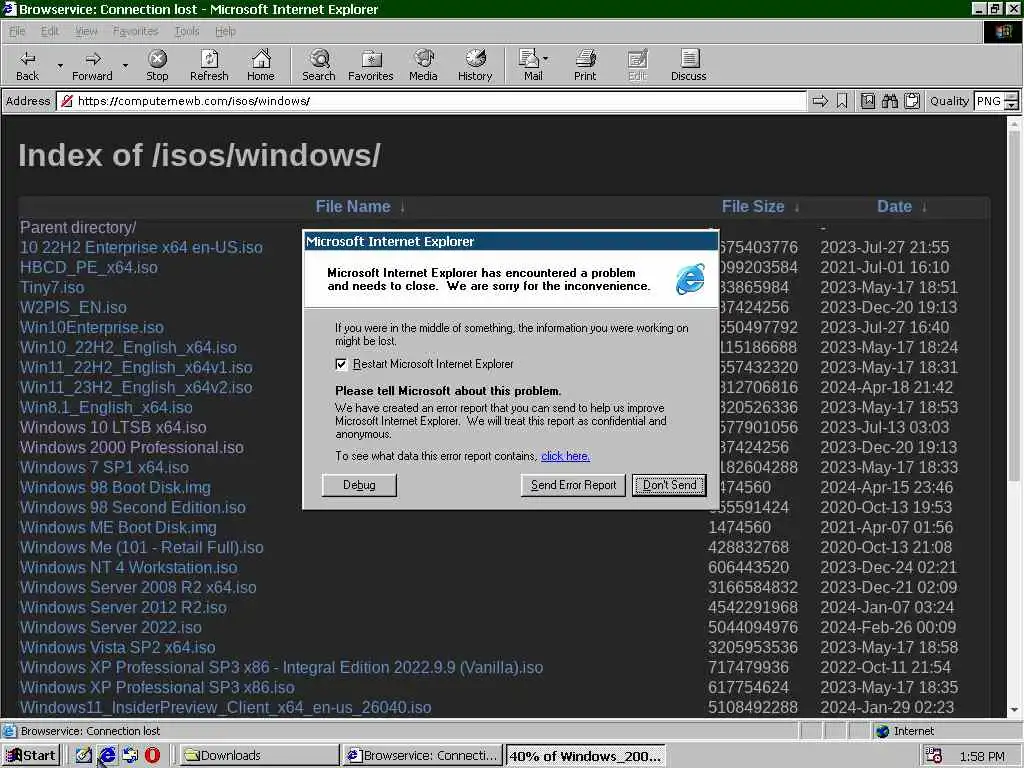Open Windows 2000 Professional.iso link
The height and width of the screenshot is (768, 1024).
click(x=131, y=447)
